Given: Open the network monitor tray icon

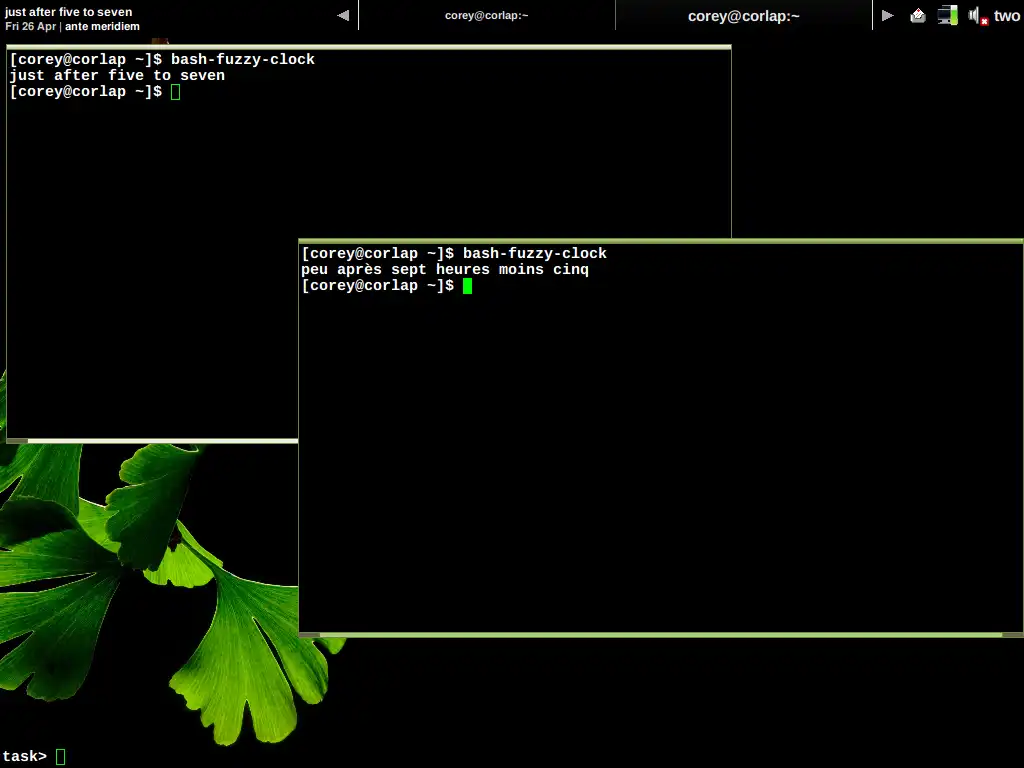Looking at the screenshot, I should click(x=947, y=15).
